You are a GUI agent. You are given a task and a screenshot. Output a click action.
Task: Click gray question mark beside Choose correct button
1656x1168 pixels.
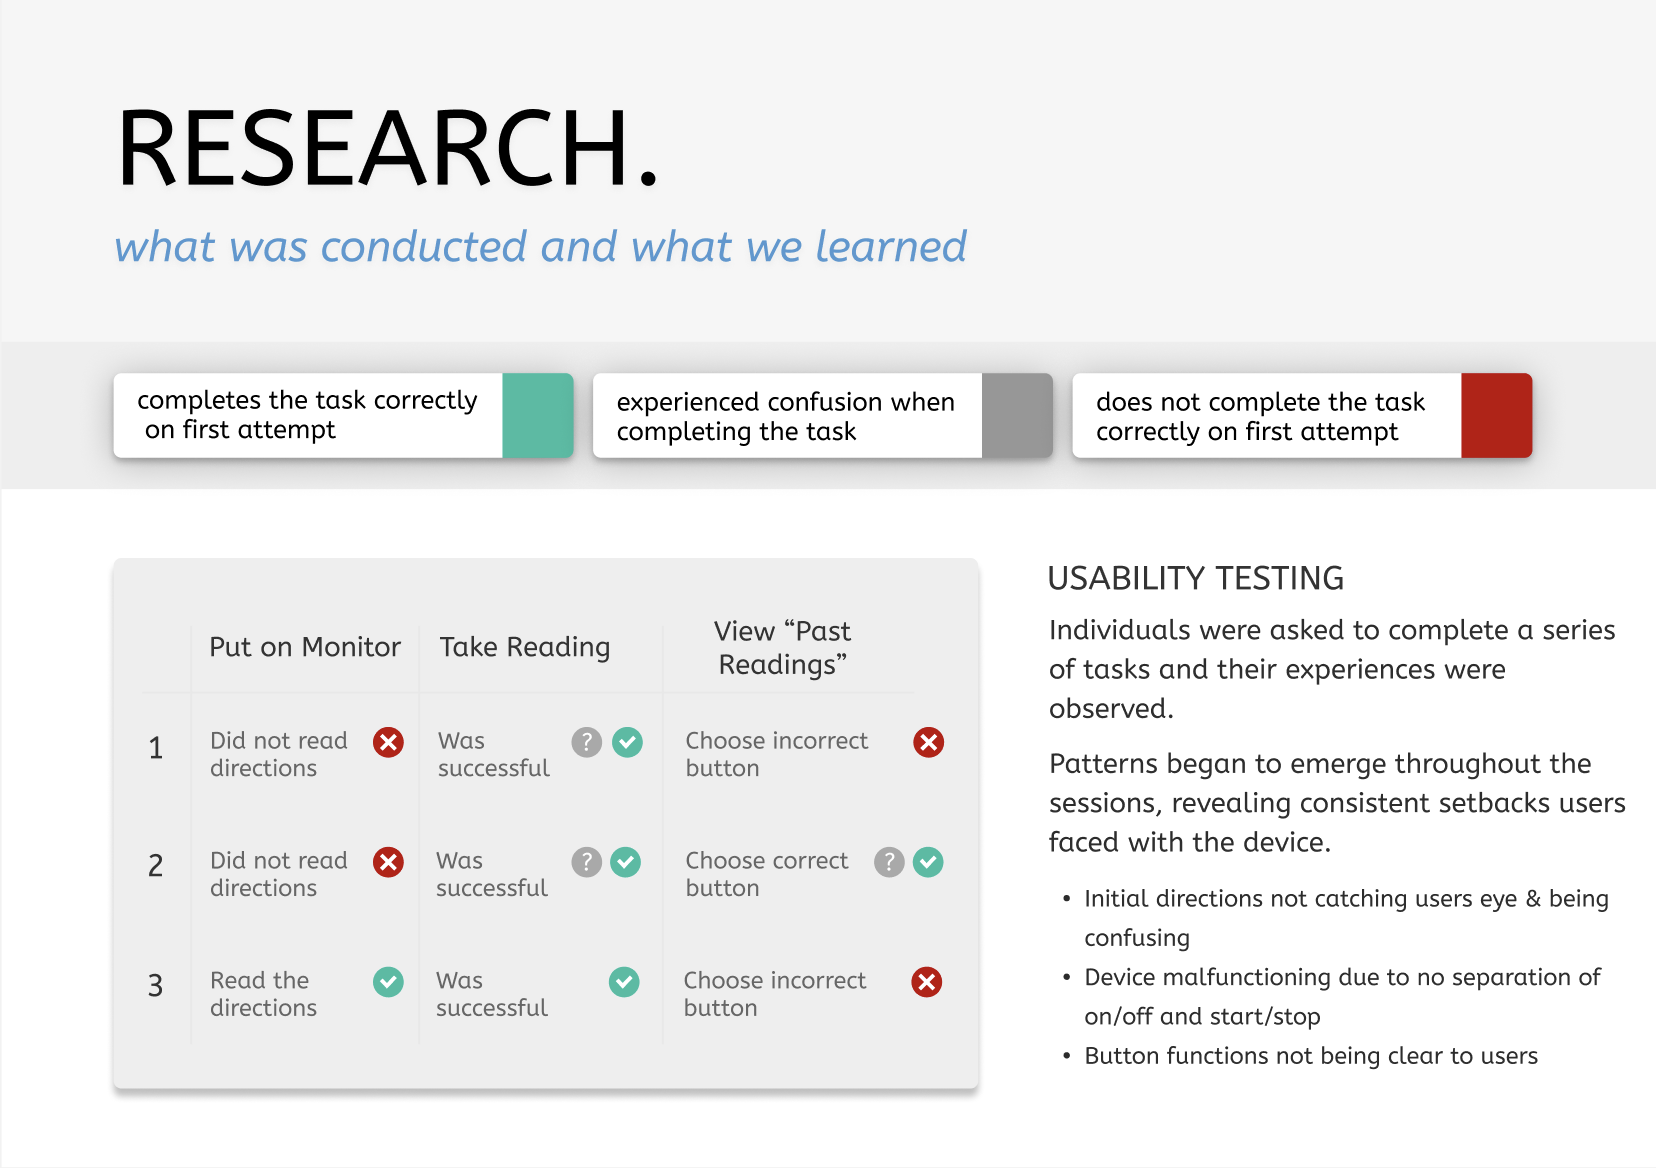coord(889,862)
